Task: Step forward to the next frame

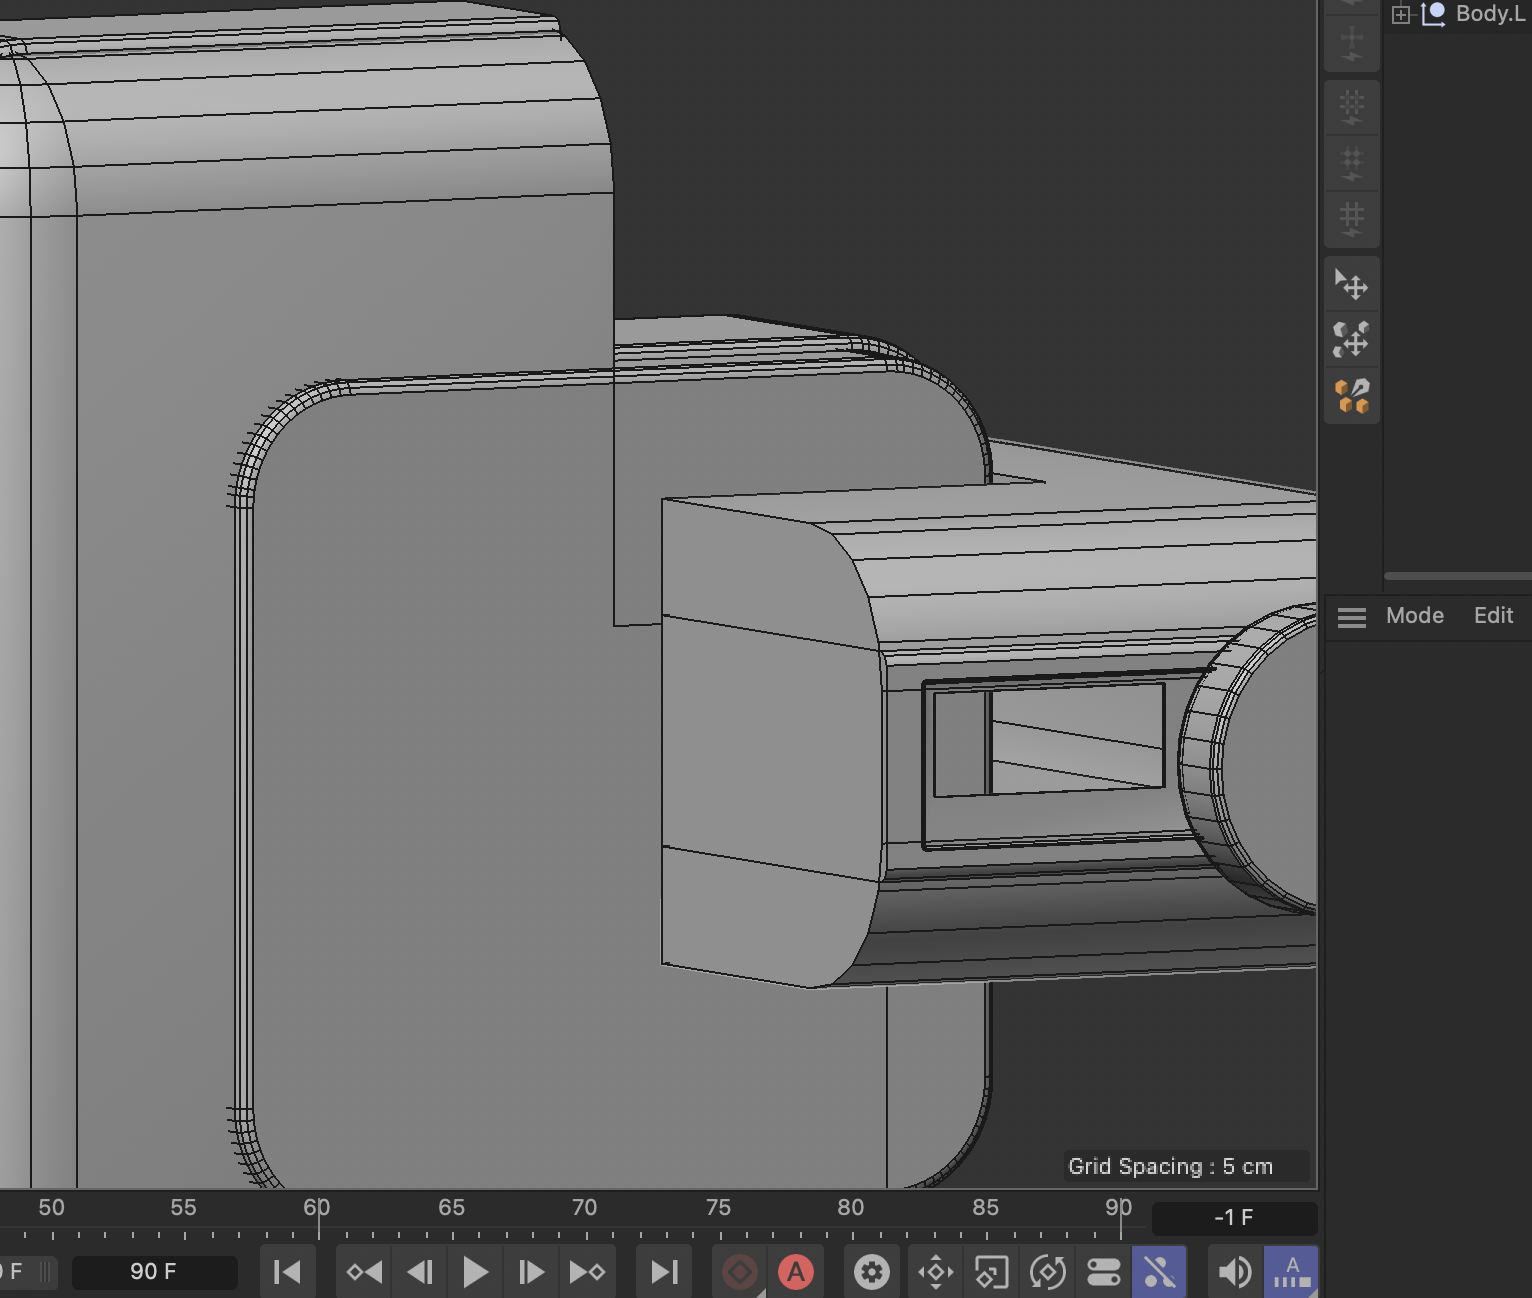Action: point(530,1272)
